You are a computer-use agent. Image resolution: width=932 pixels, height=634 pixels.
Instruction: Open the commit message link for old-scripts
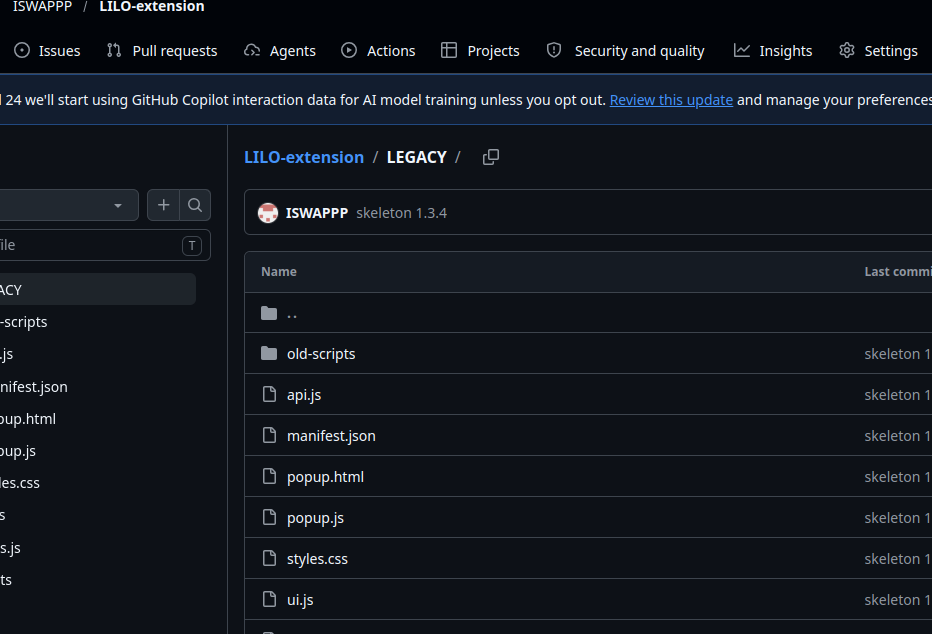coord(898,354)
